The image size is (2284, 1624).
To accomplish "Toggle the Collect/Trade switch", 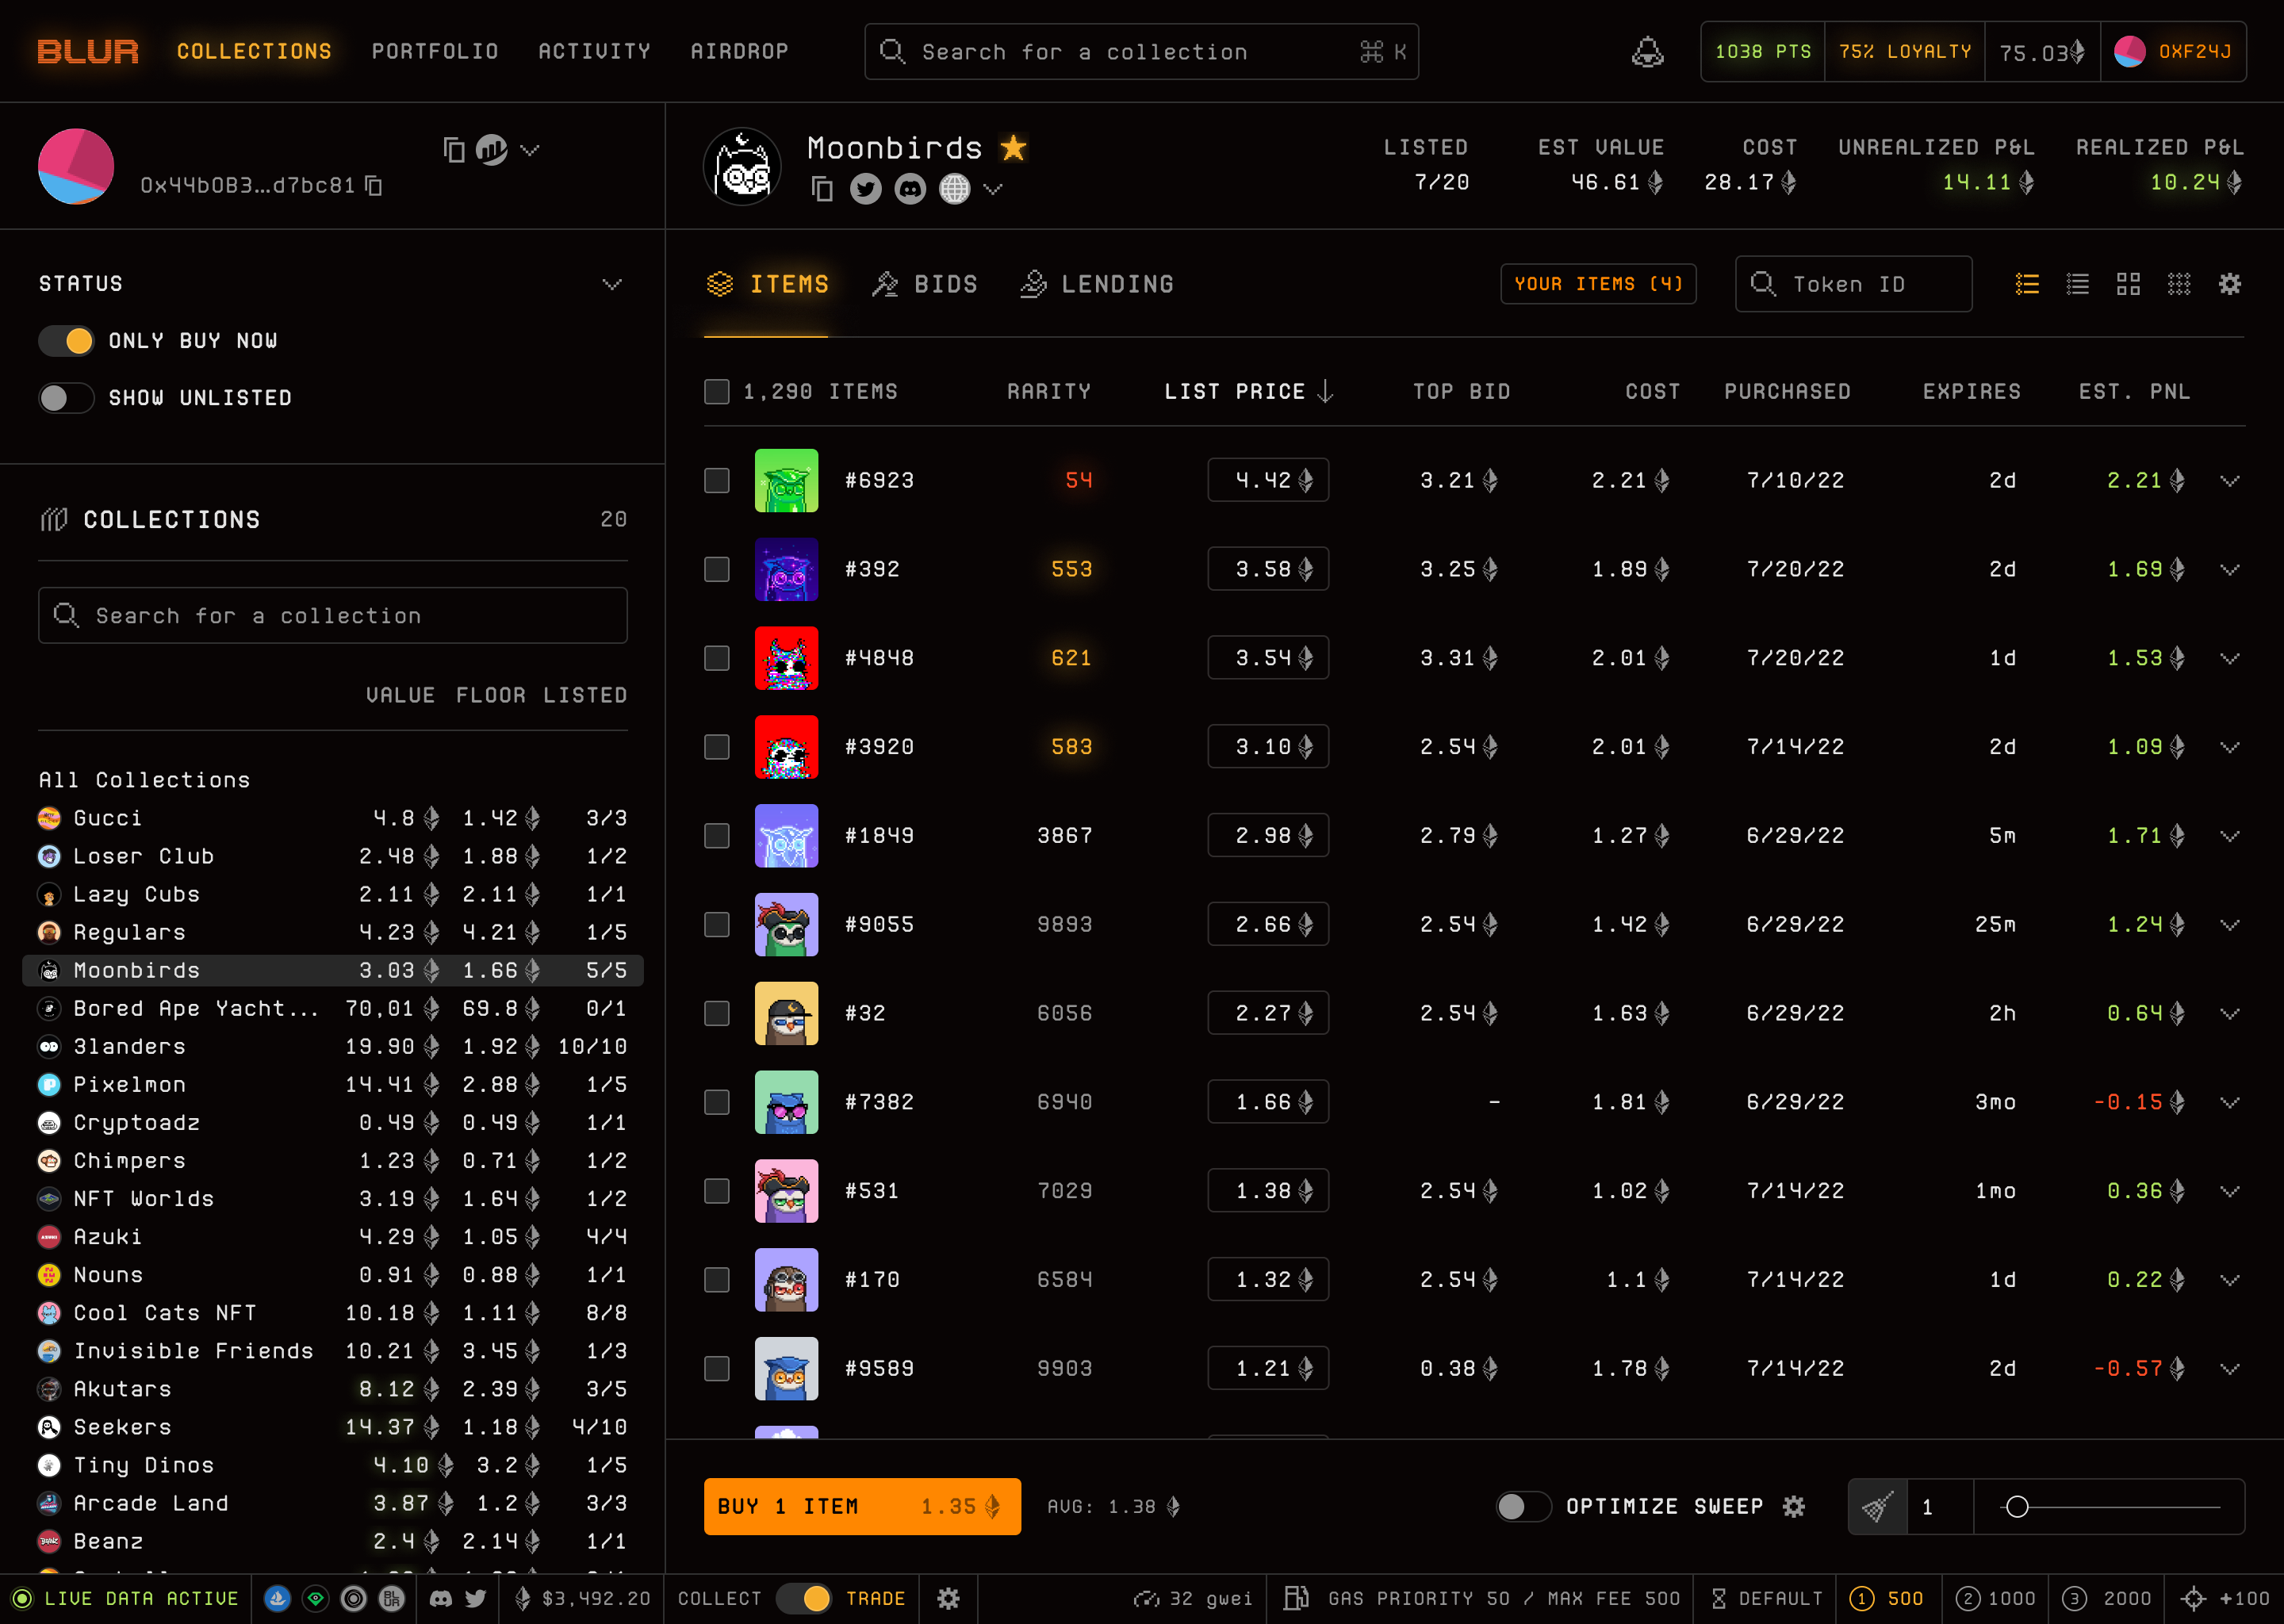I will point(803,1599).
